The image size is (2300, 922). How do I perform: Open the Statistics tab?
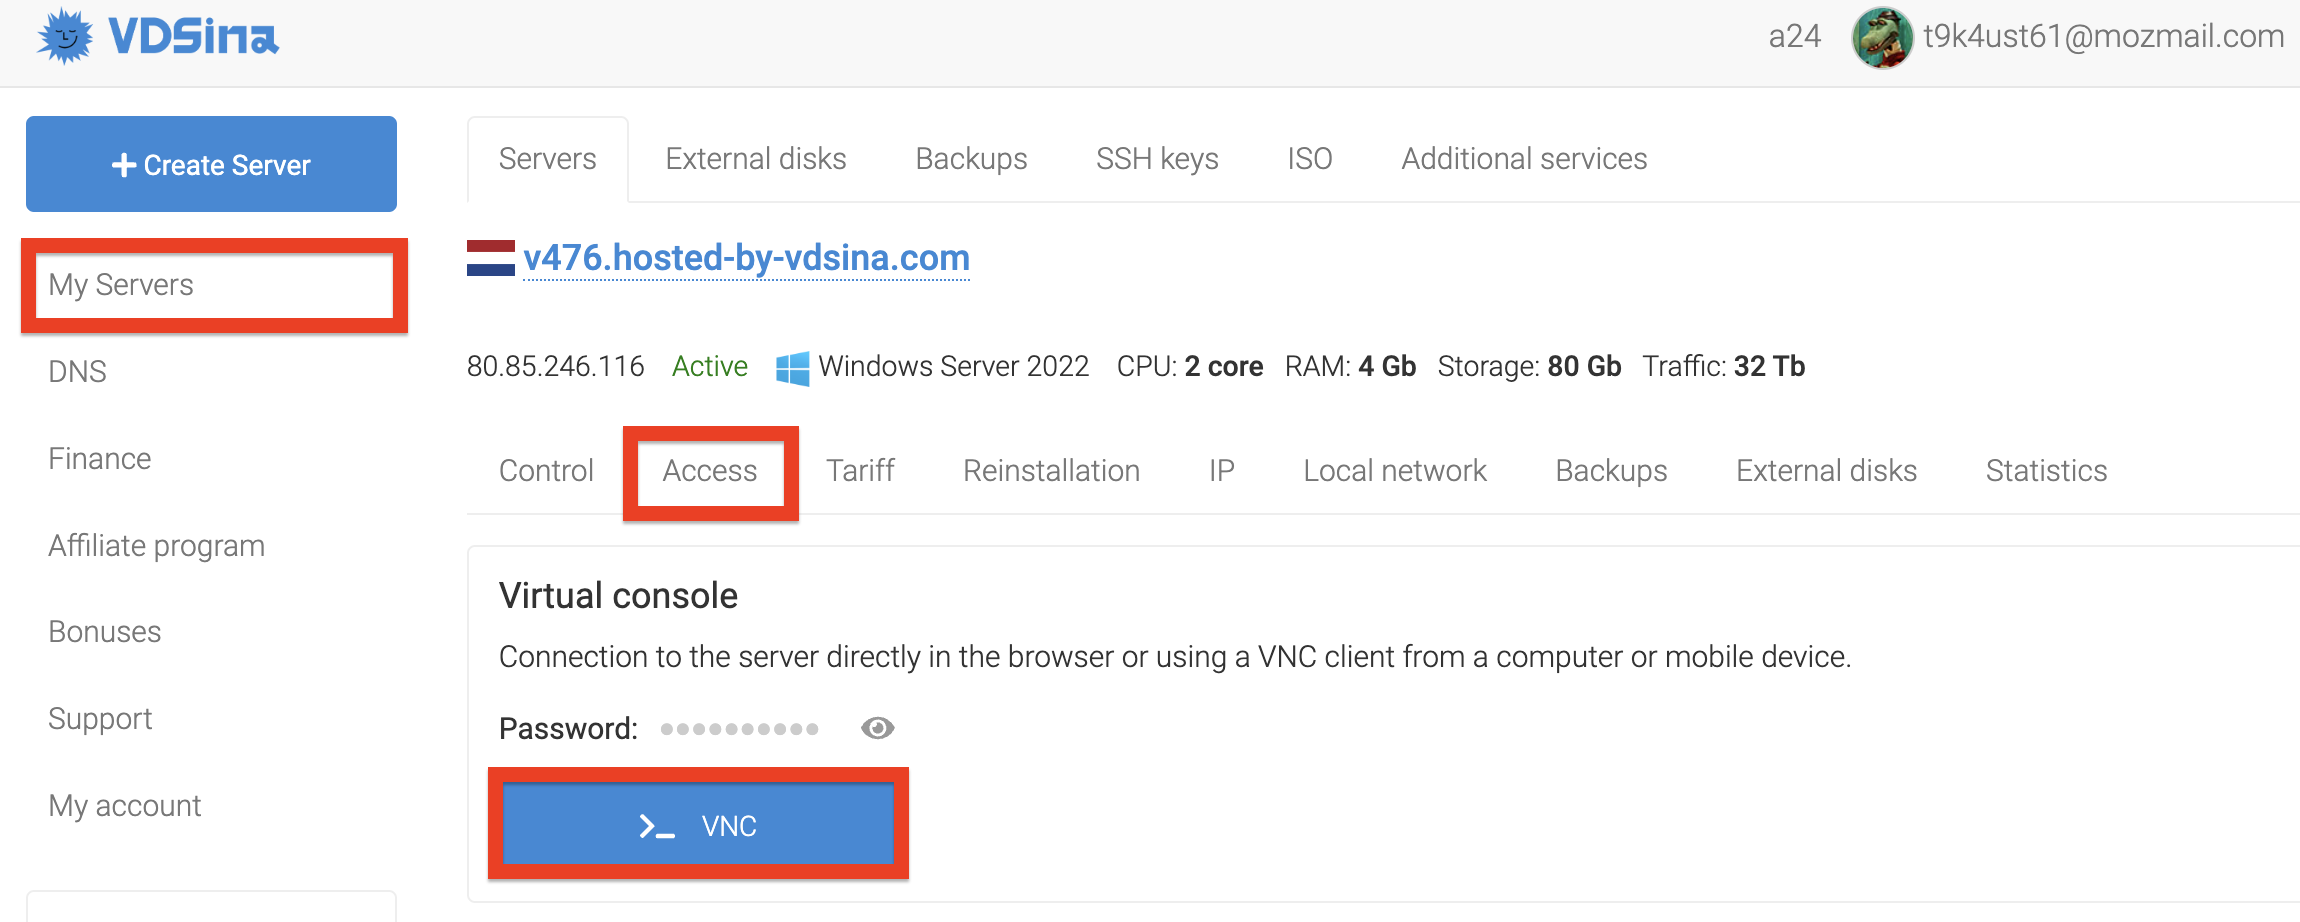pos(2046,470)
